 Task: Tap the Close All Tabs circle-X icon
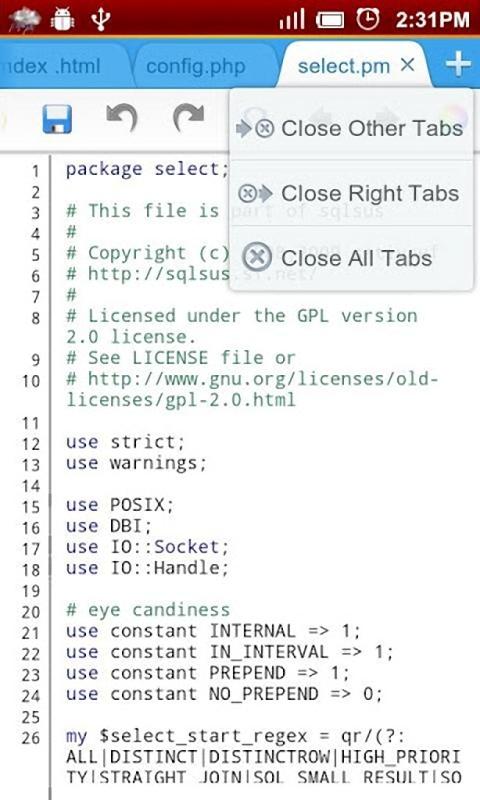[x=257, y=257]
